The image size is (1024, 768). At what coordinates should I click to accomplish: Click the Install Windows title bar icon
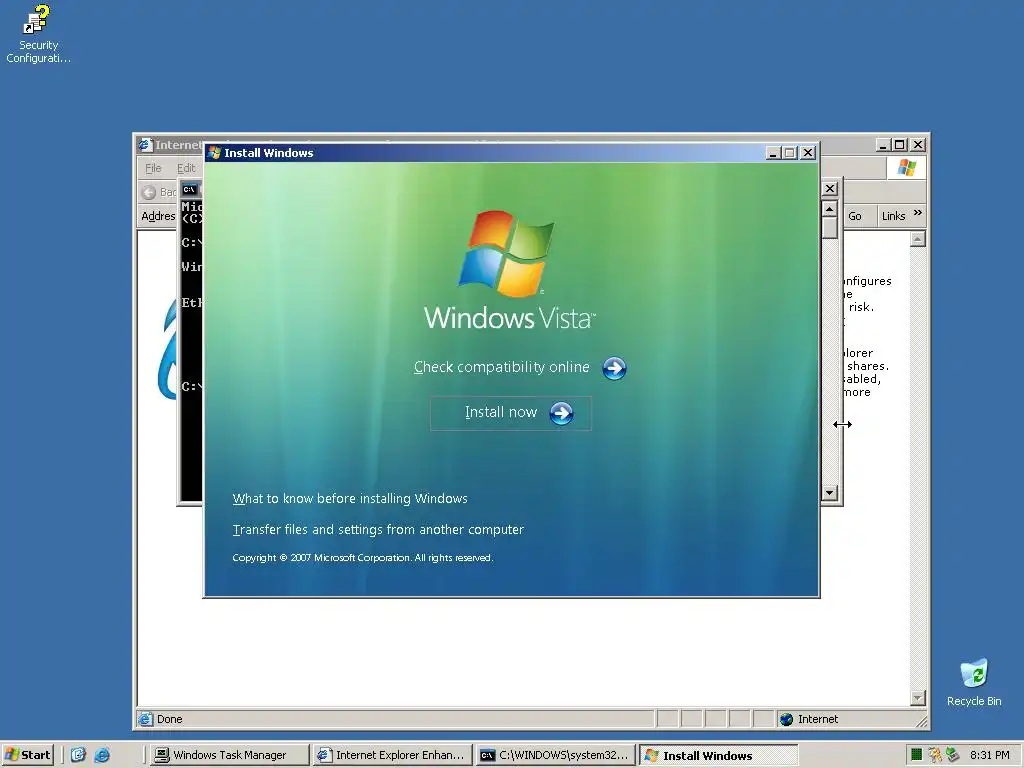pyautogui.click(x=214, y=153)
